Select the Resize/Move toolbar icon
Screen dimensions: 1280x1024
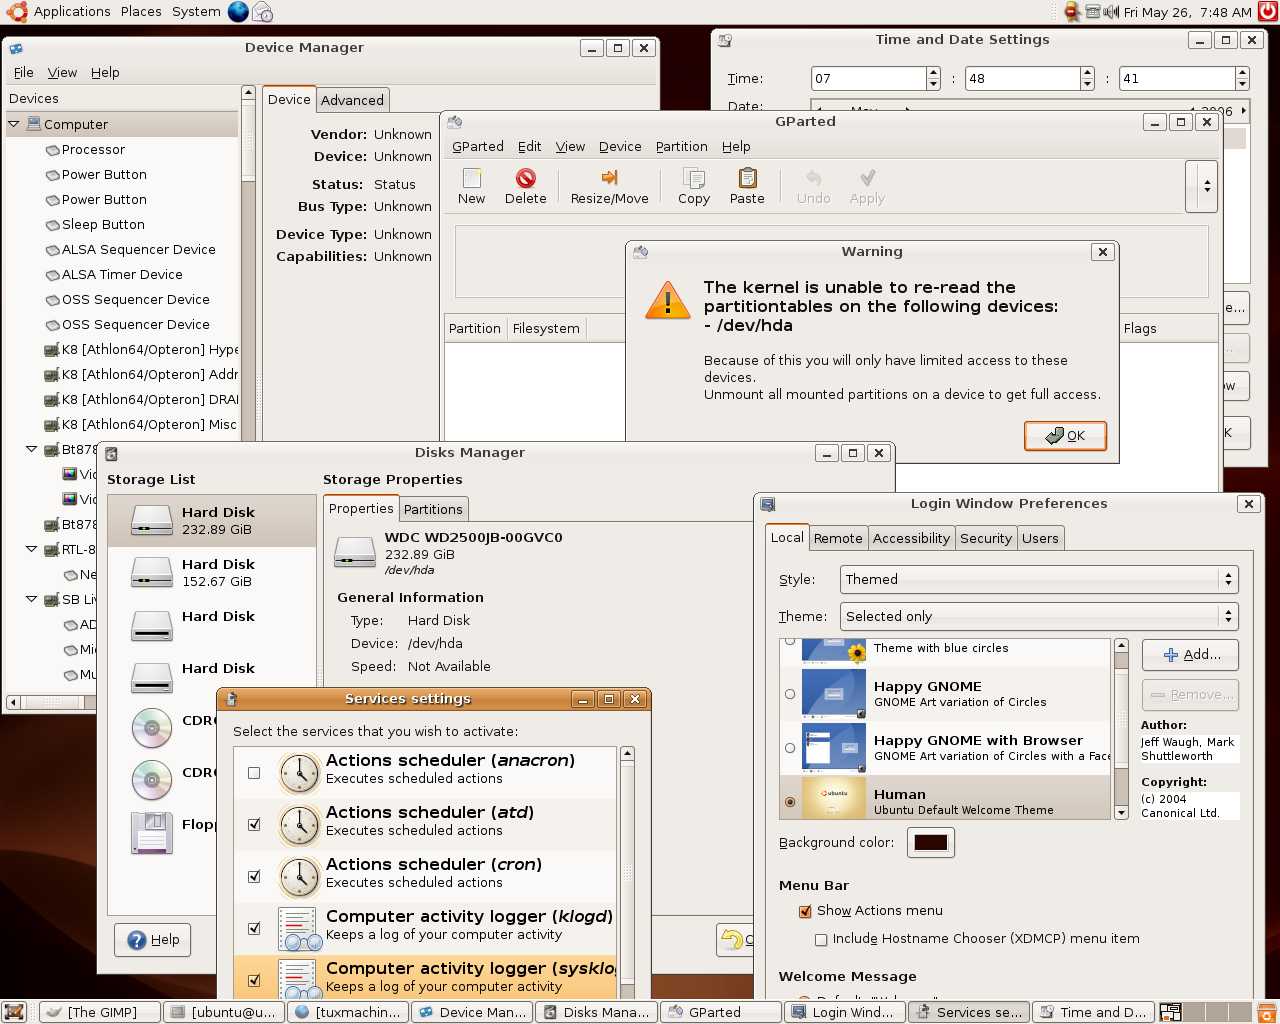(x=609, y=178)
